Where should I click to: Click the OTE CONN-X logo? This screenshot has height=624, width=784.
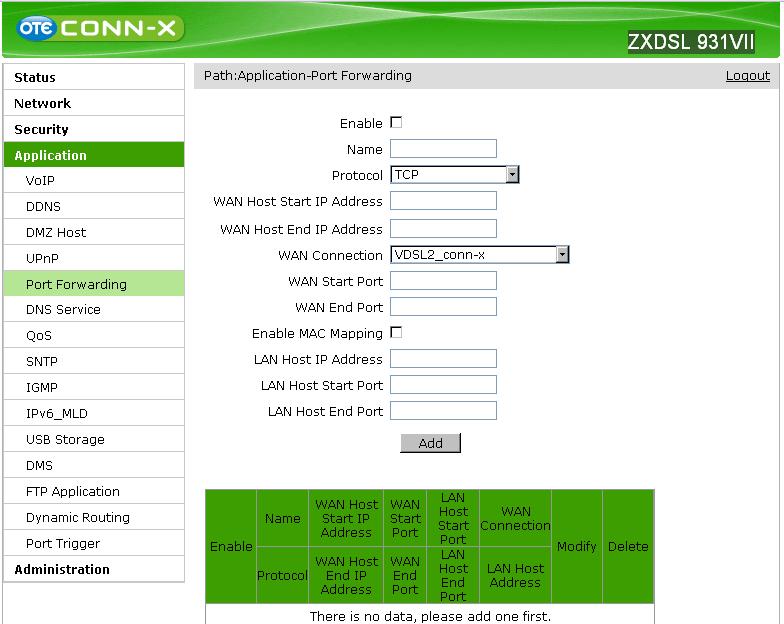coord(100,28)
